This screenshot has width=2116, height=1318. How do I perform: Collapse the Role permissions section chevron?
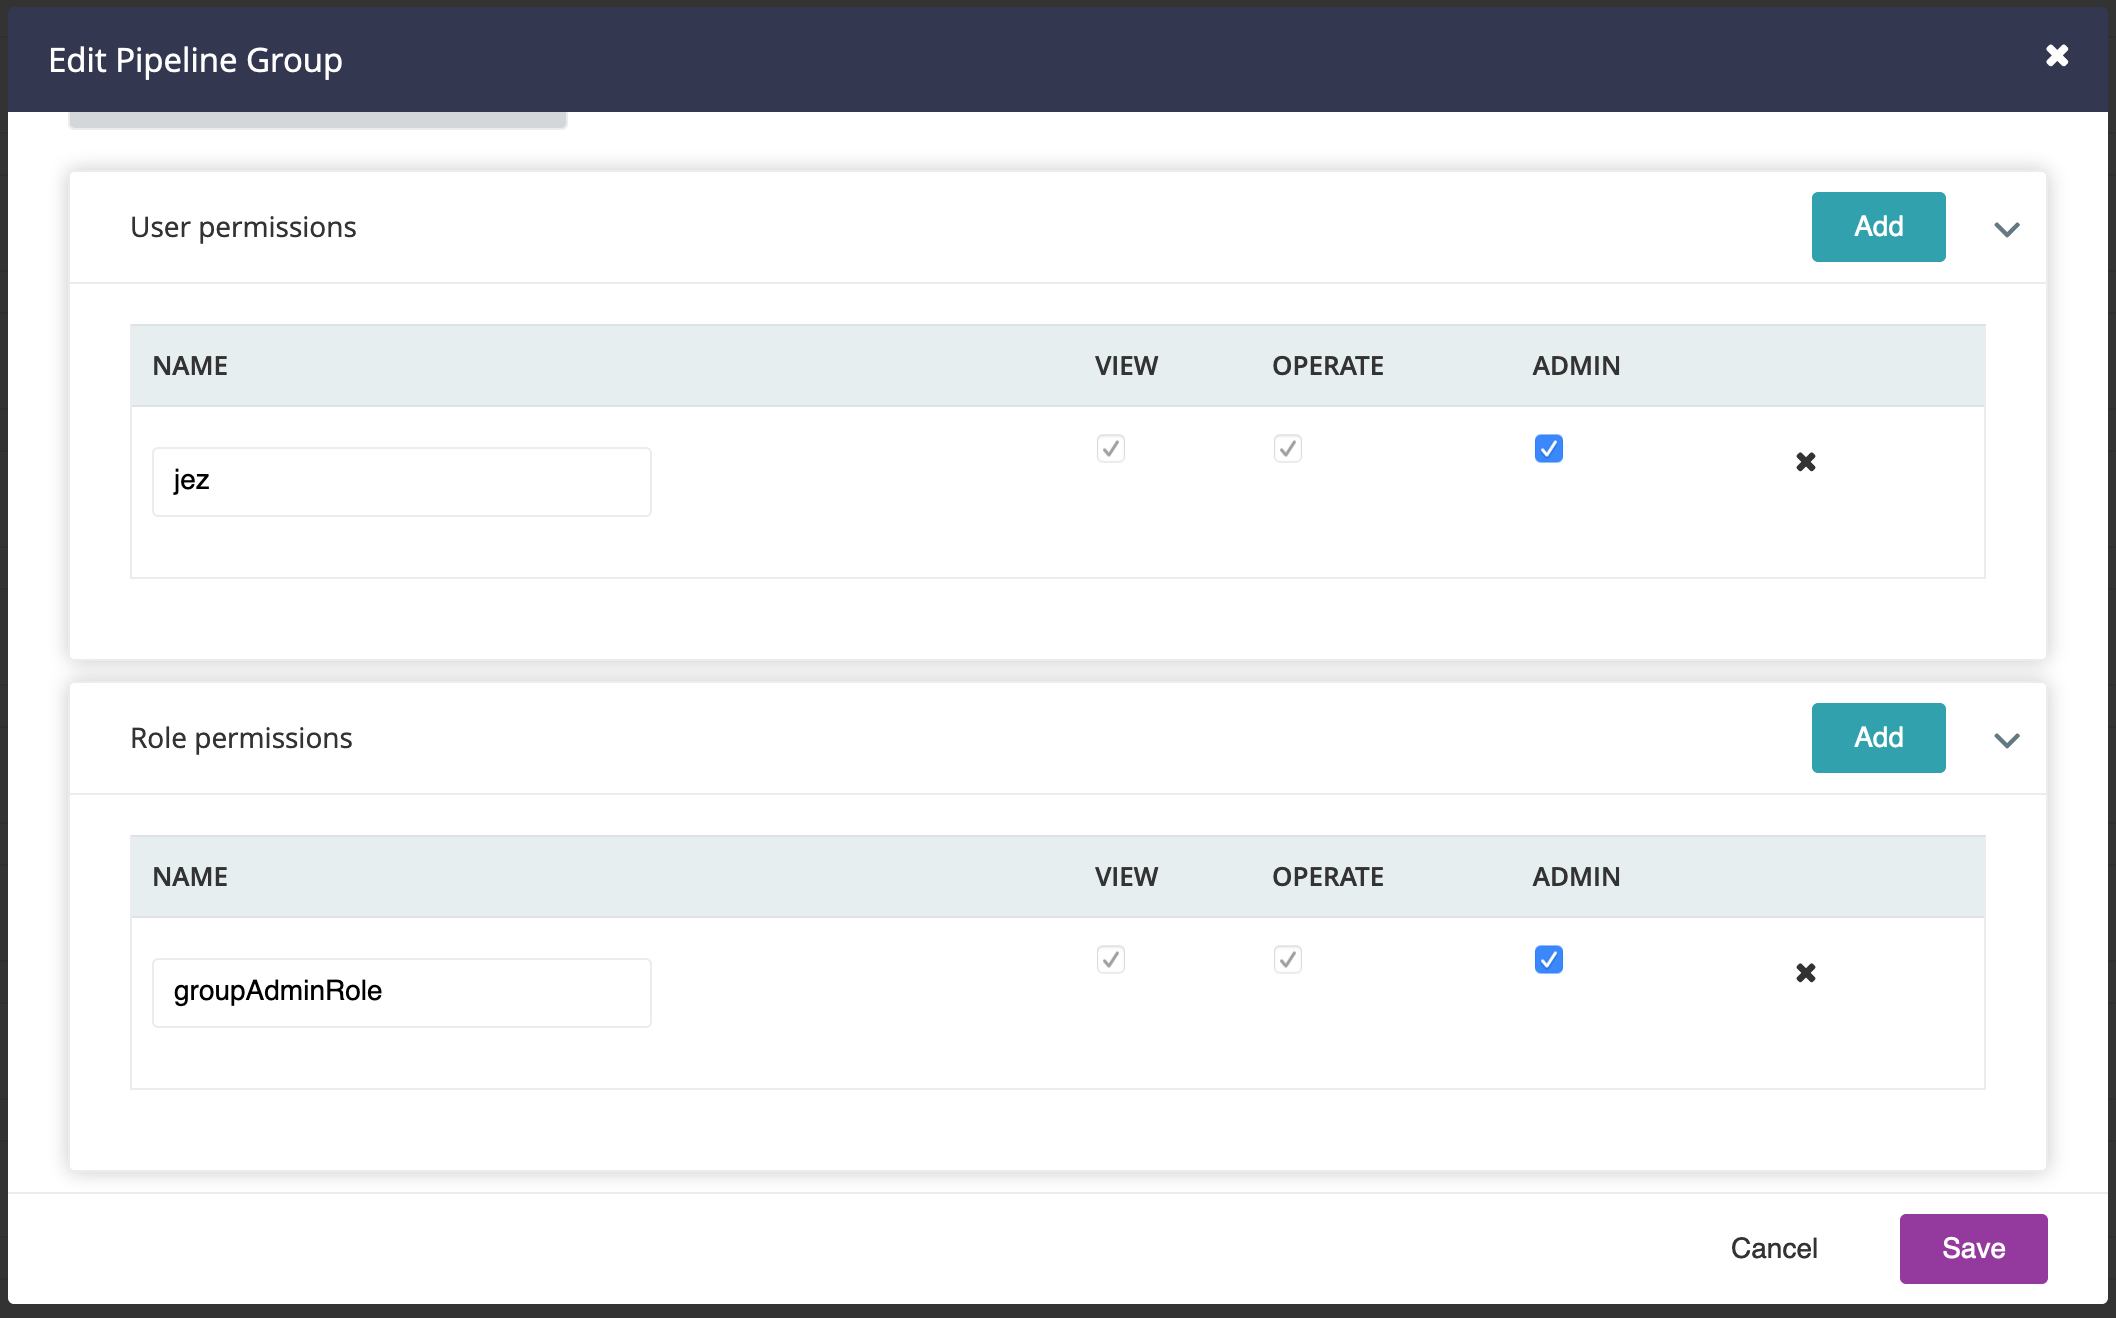pyautogui.click(x=2007, y=740)
